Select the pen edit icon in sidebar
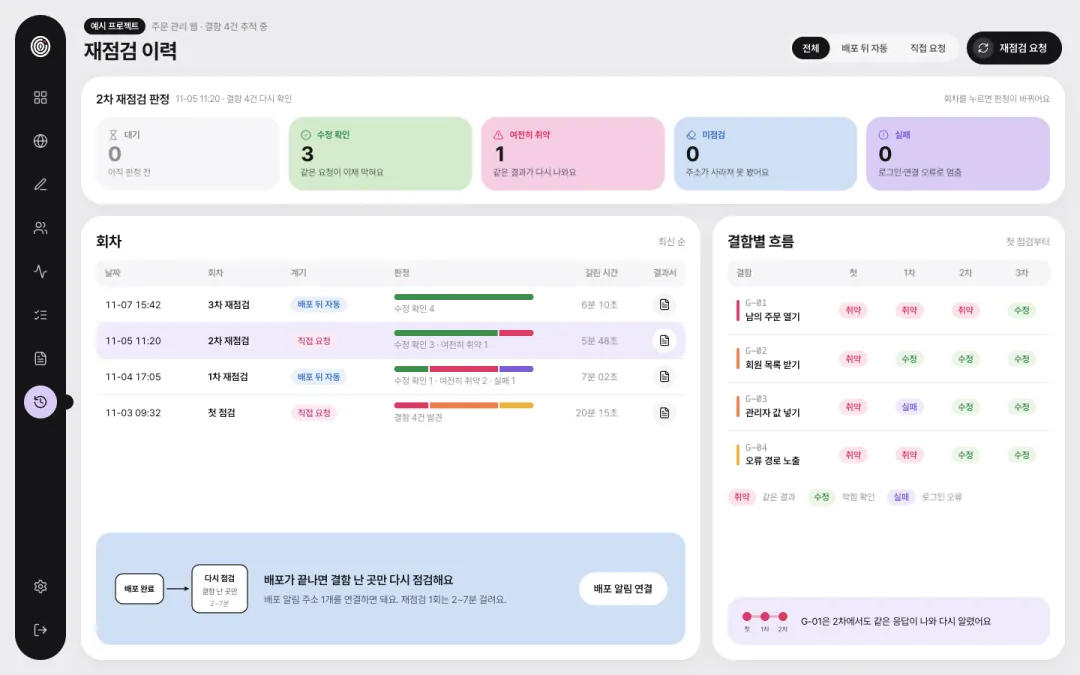1080x675 pixels. click(41, 185)
